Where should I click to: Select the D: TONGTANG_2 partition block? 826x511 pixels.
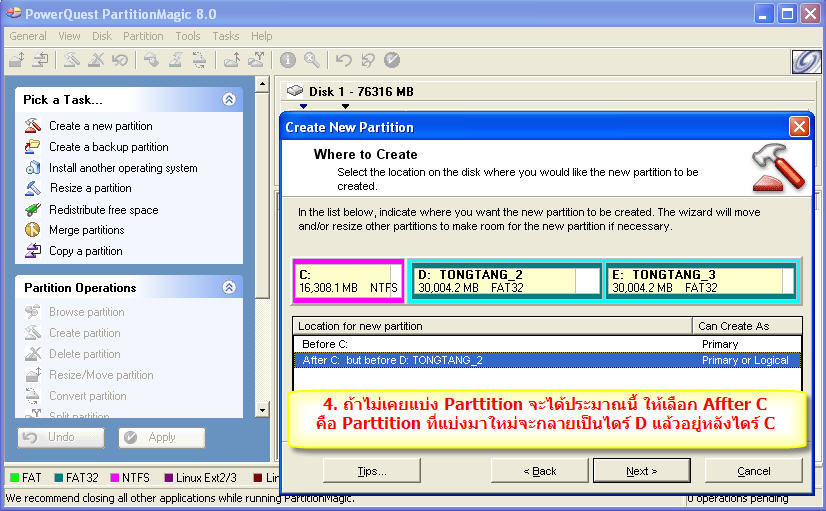click(506, 281)
